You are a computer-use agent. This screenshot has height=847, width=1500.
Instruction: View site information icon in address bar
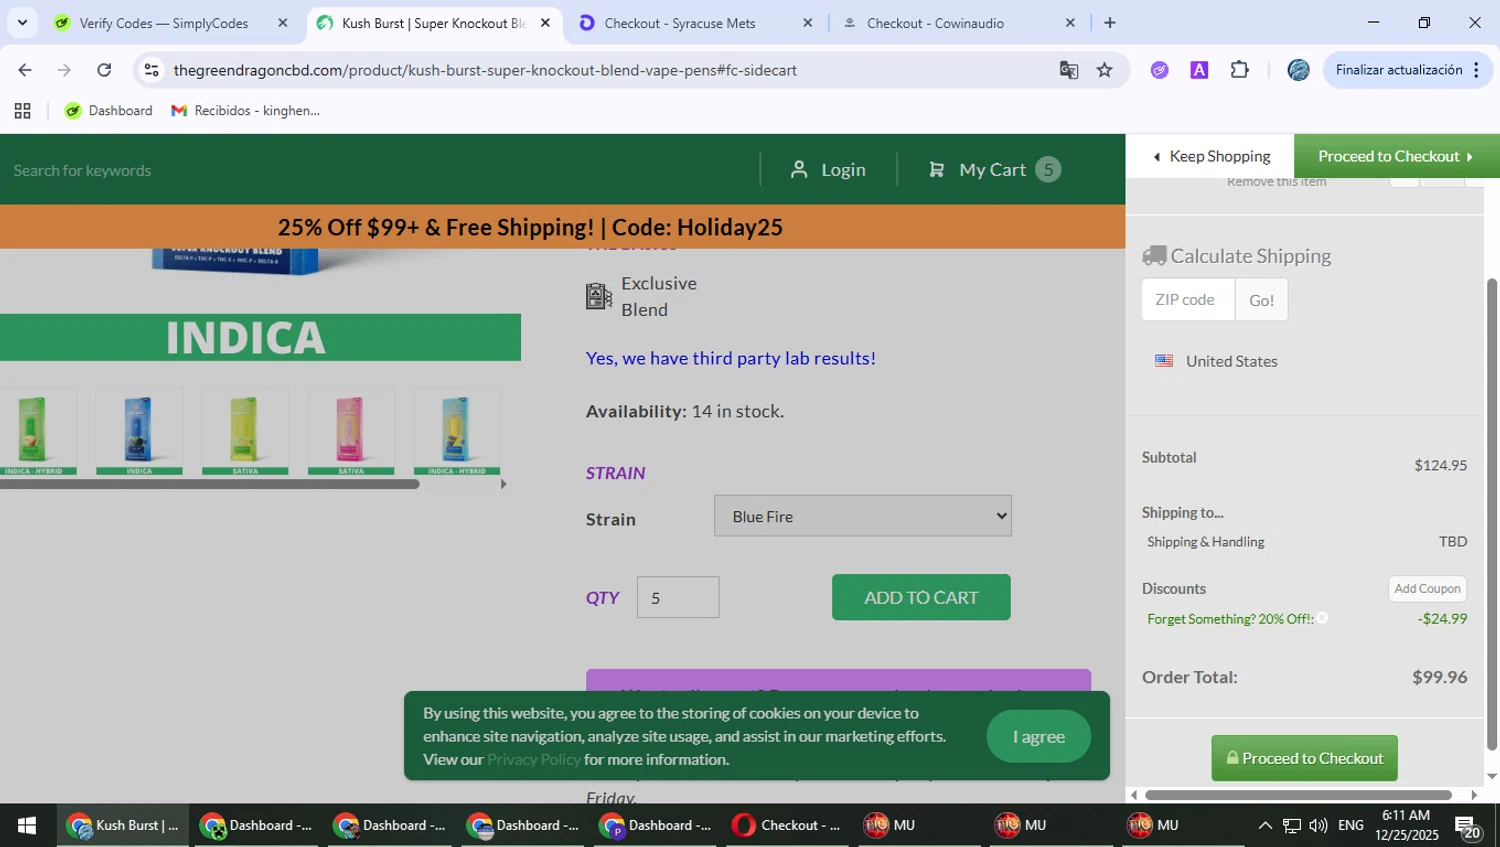point(151,70)
